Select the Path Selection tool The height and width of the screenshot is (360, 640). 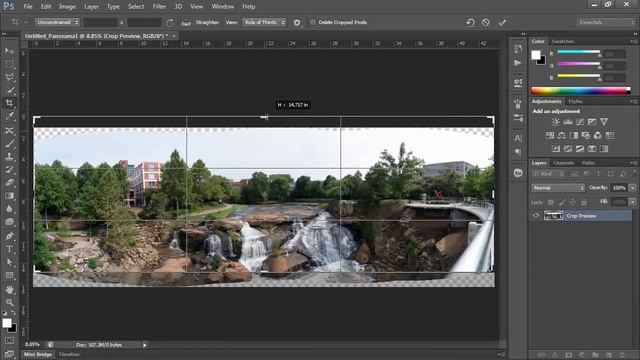[x=9, y=262]
